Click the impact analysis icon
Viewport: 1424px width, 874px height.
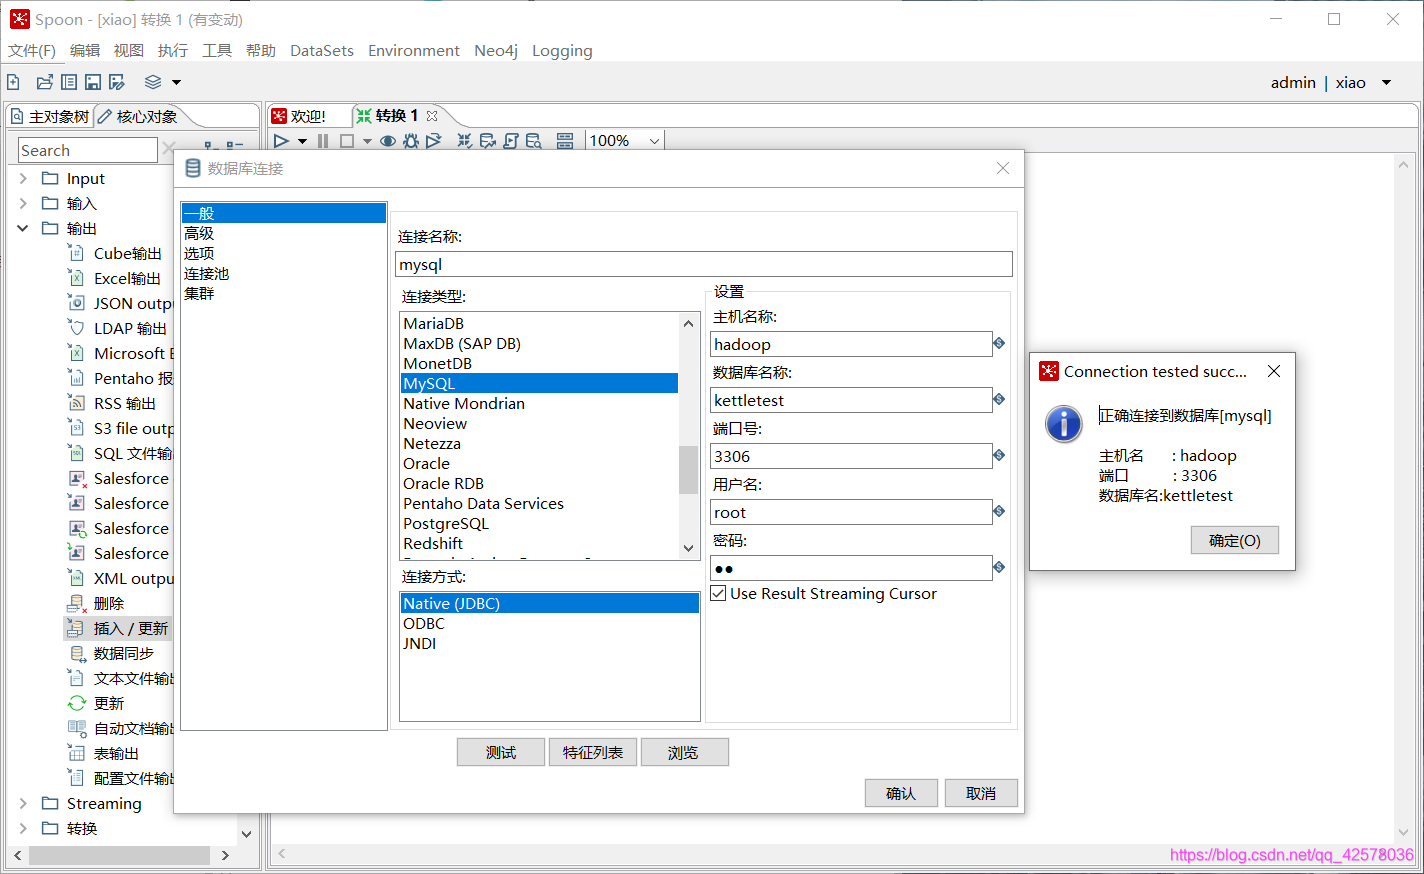click(x=488, y=141)
